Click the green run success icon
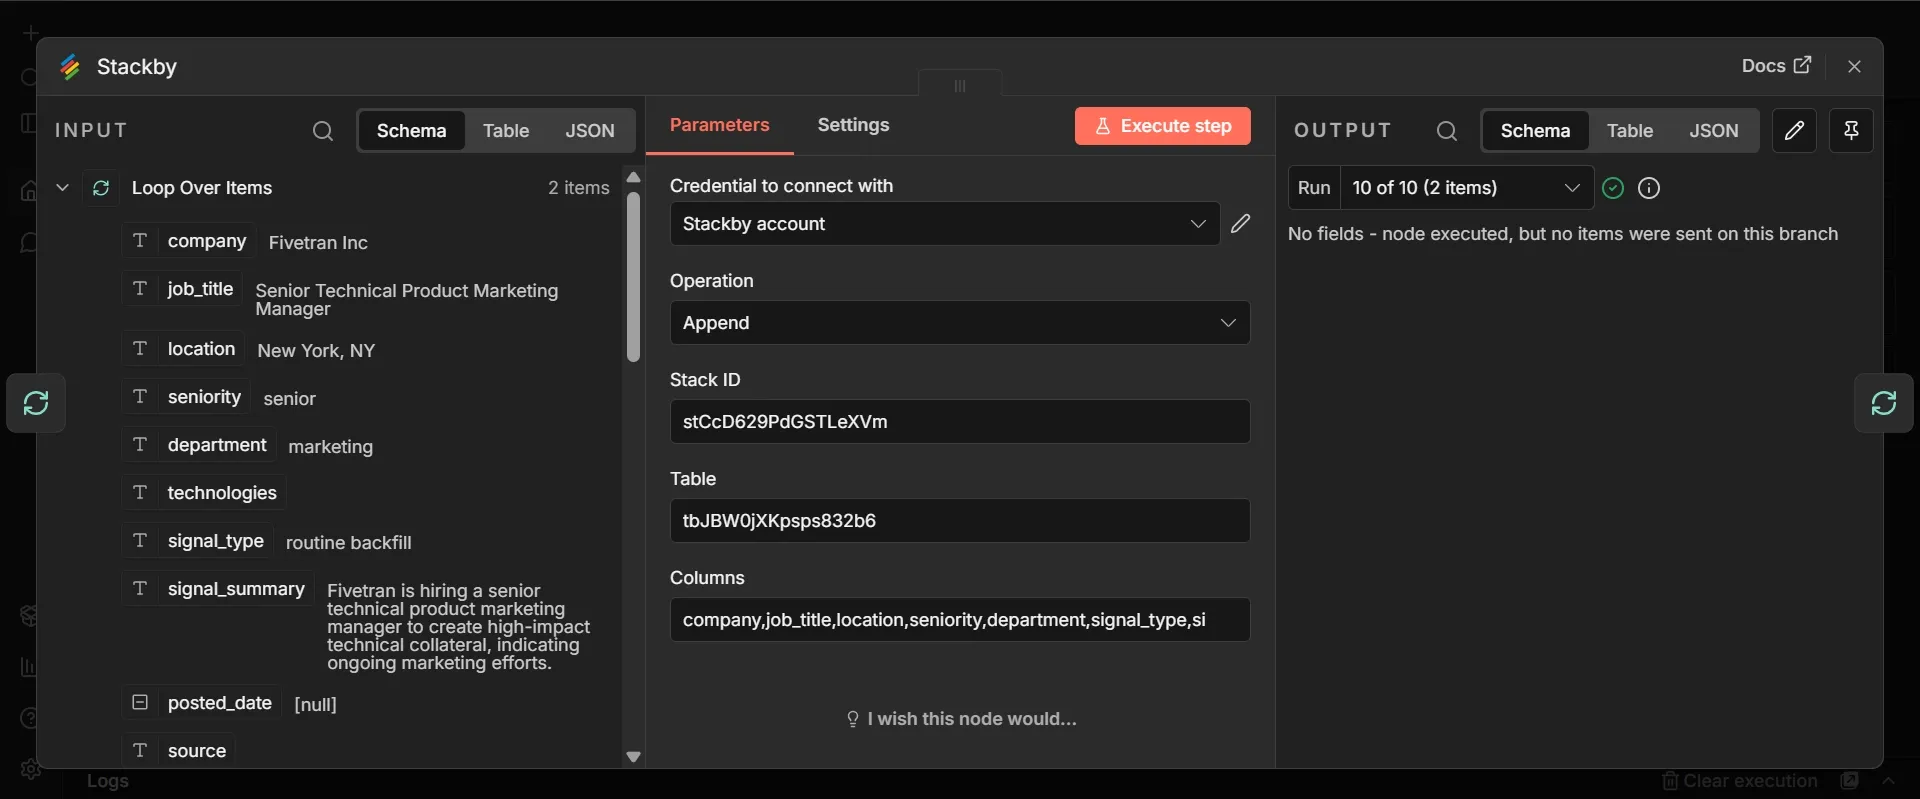Image resolution: width=1920 pixels, height=799 pixels. tap(1613, 188)
